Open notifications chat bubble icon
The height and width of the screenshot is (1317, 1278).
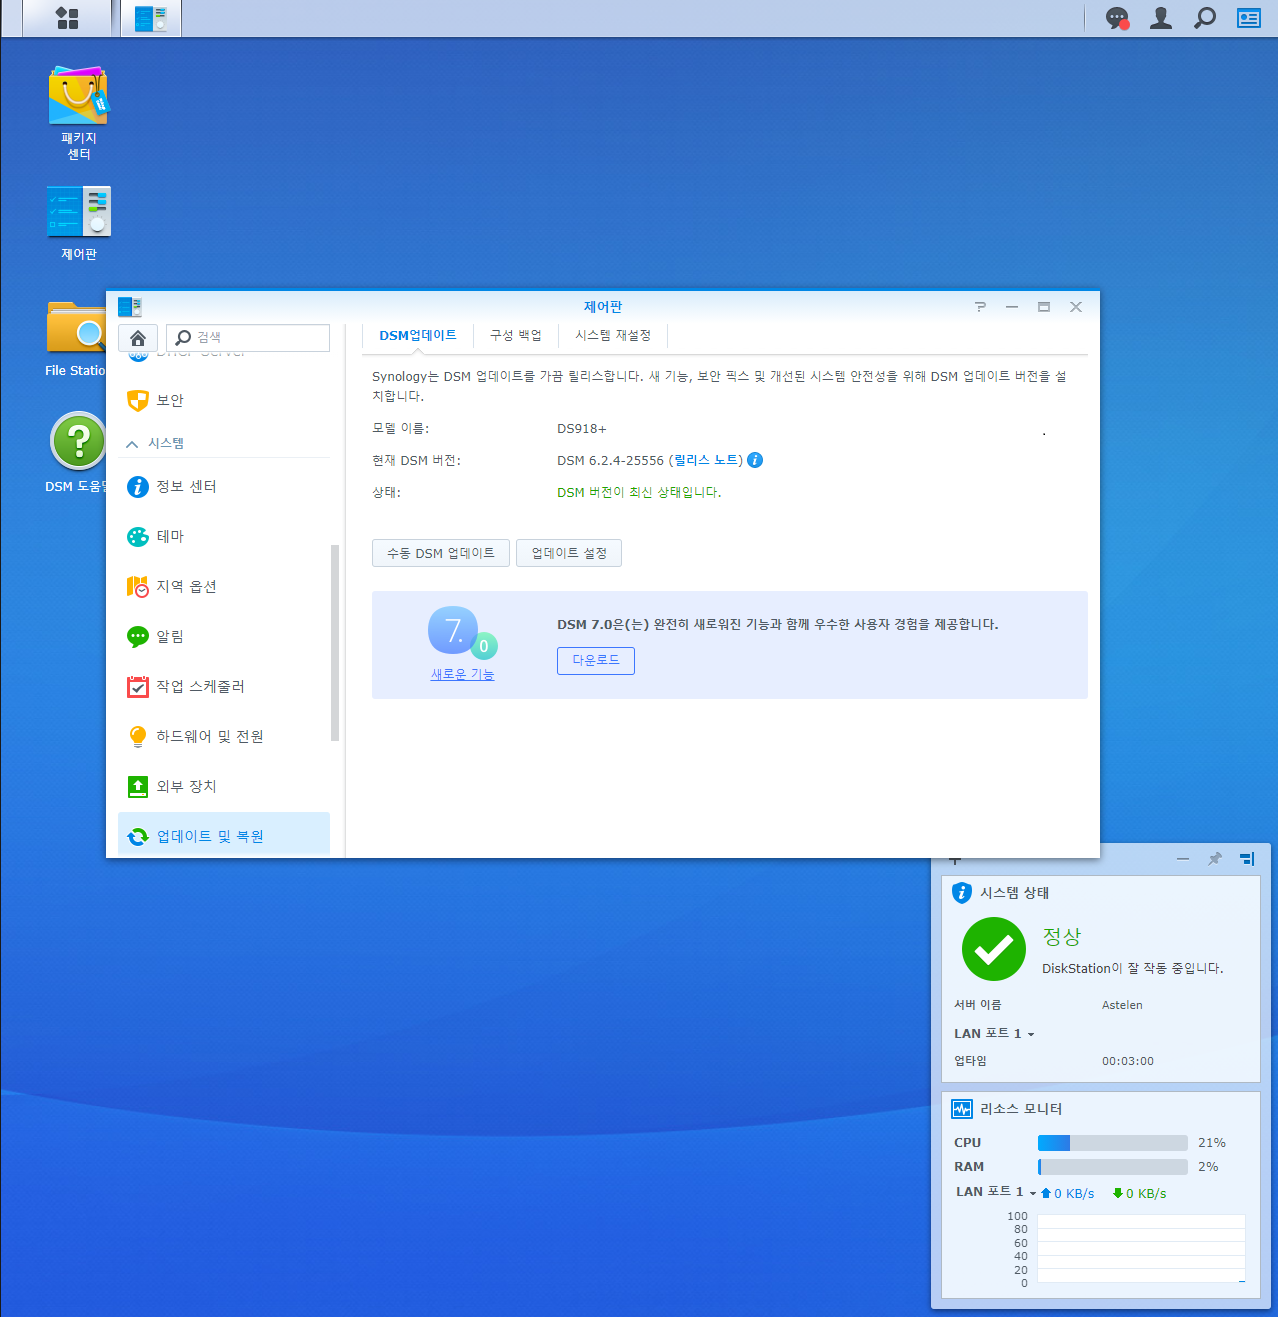click(1117, 18)
